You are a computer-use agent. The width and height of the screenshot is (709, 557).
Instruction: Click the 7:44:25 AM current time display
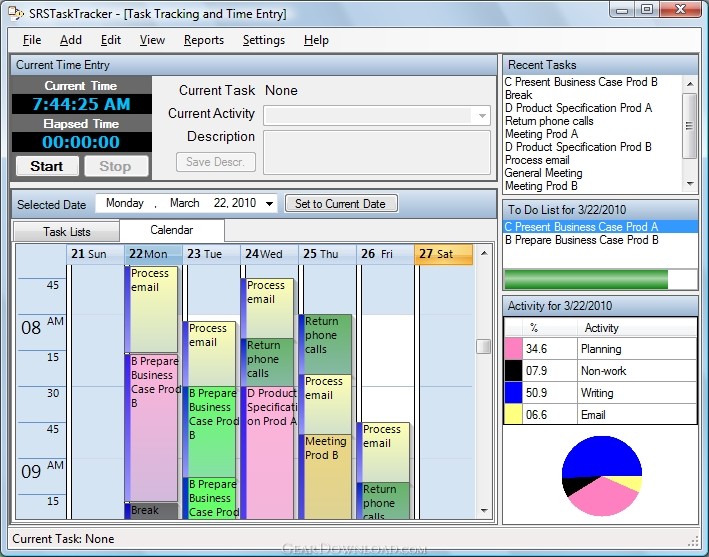click(x=81, y=104)
